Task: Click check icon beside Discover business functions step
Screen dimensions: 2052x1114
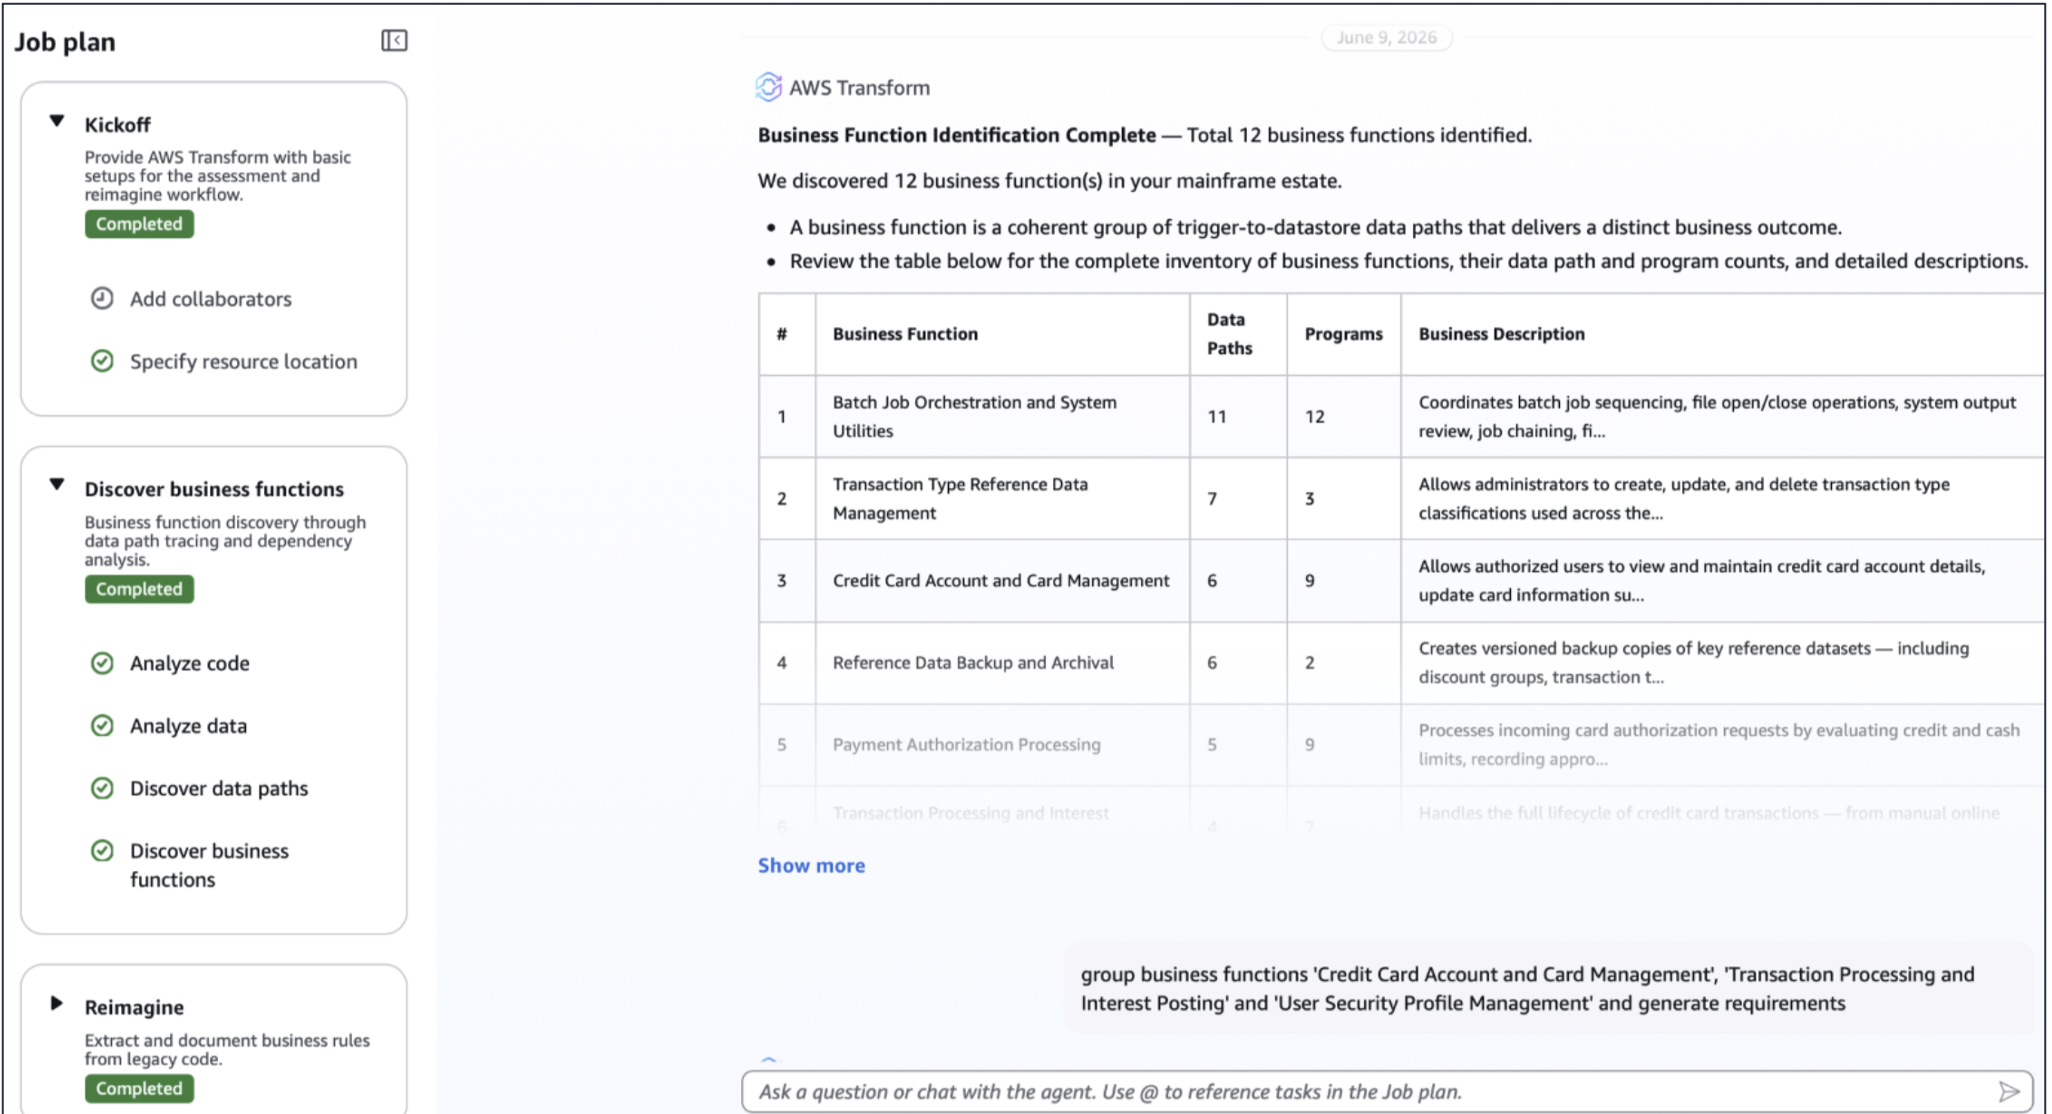Action: 102,851
